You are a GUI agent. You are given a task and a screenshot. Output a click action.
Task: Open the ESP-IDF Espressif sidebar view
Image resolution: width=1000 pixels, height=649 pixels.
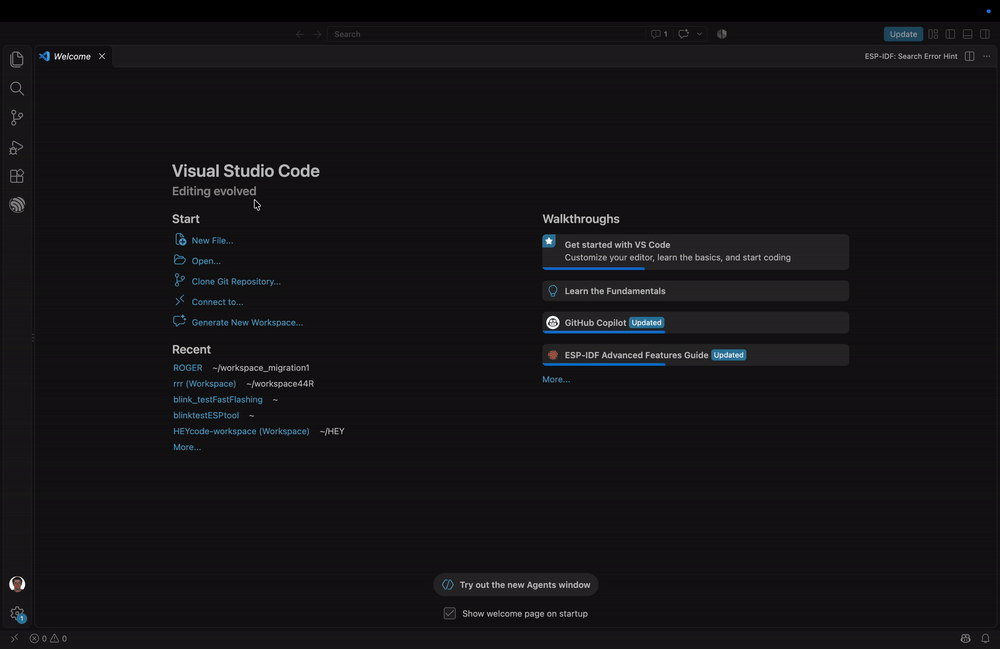(x=17, y=205)
